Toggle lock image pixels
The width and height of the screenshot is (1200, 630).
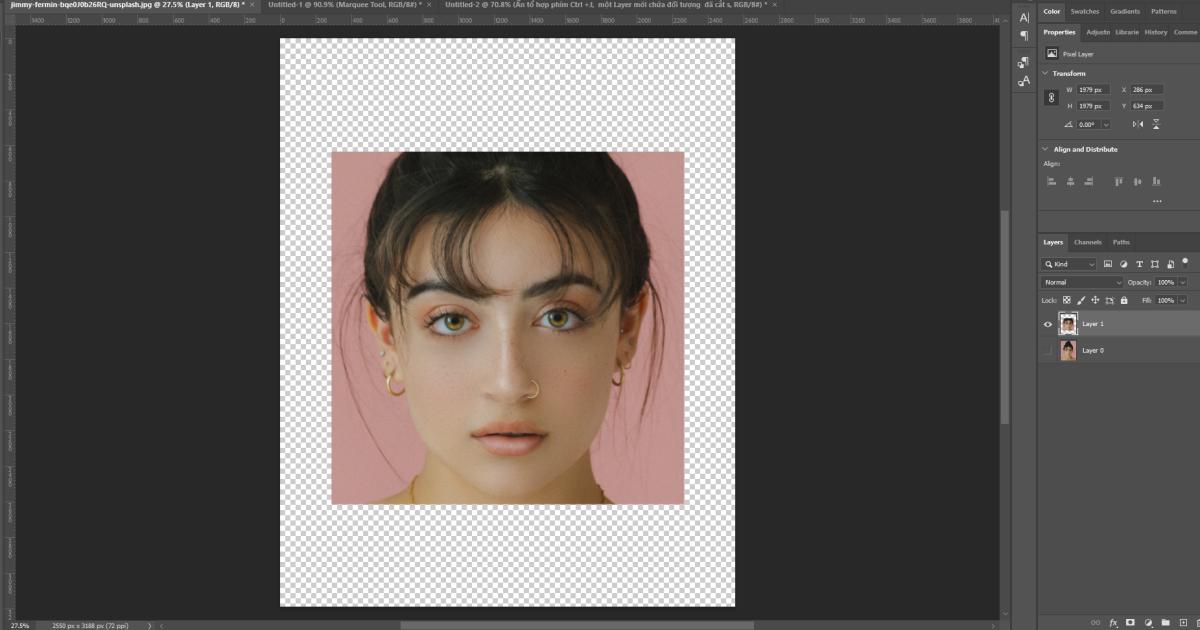tap(1081, 300)
